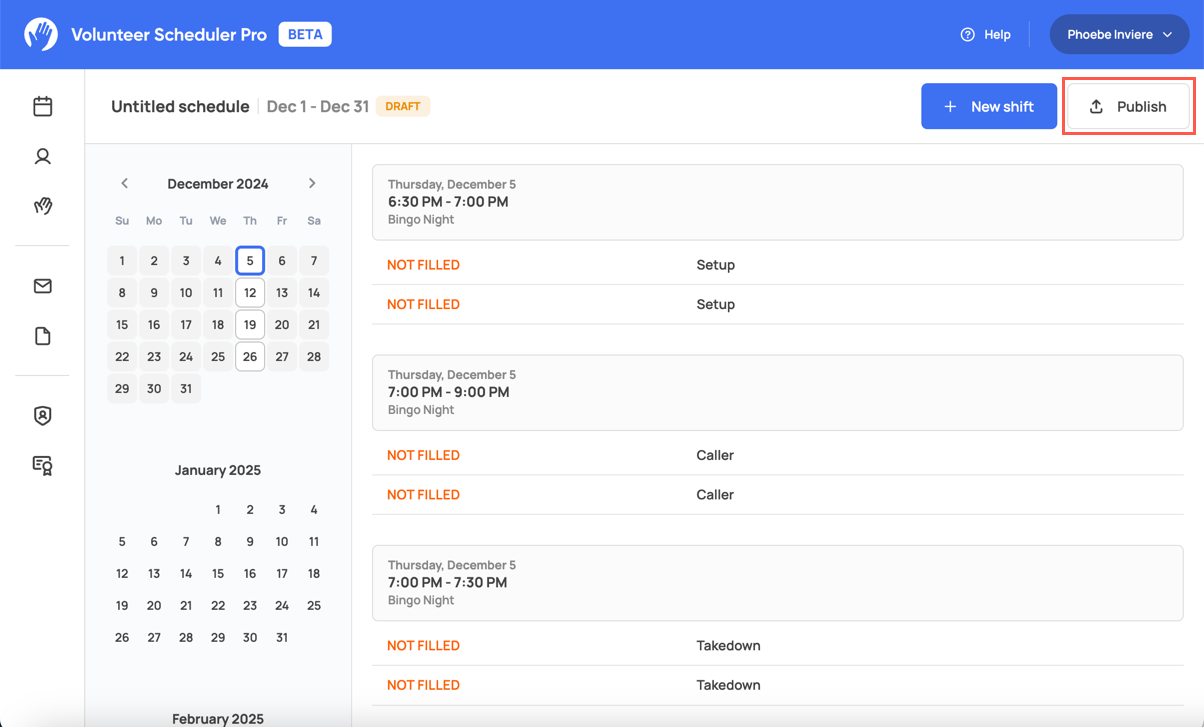
Task: Open the mail messages sidebar icon
Action: click(x=42, y=286)
